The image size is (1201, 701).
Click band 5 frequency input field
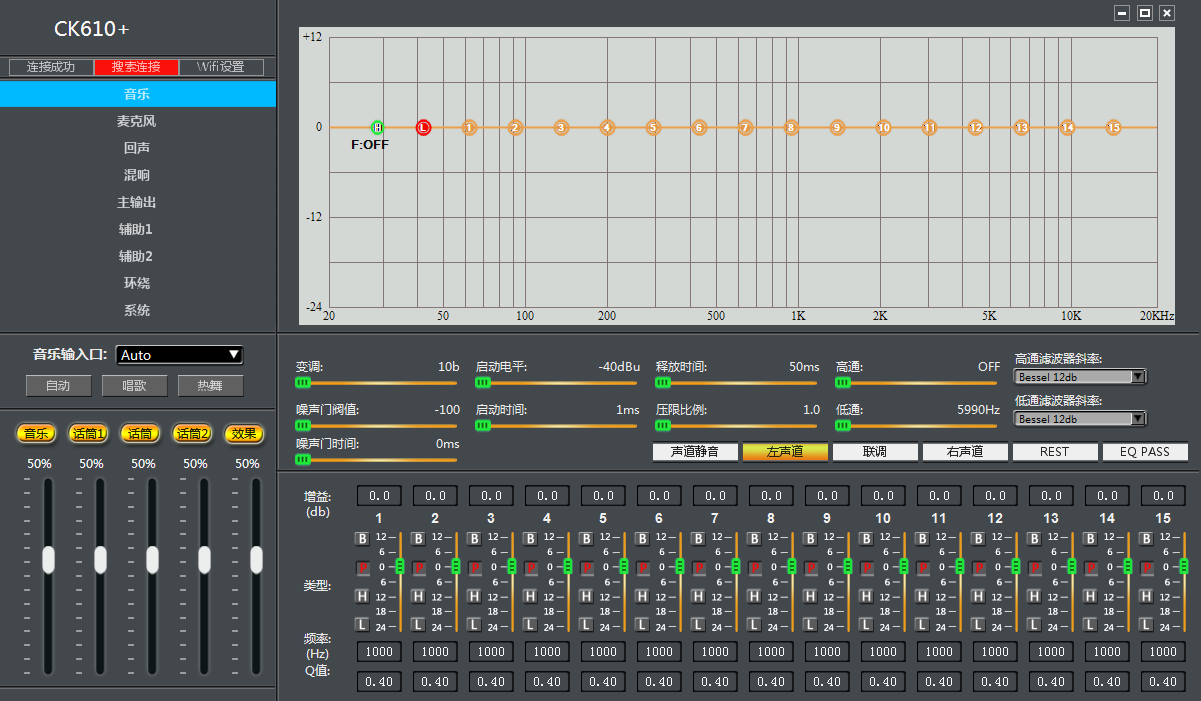pos(603,651)
